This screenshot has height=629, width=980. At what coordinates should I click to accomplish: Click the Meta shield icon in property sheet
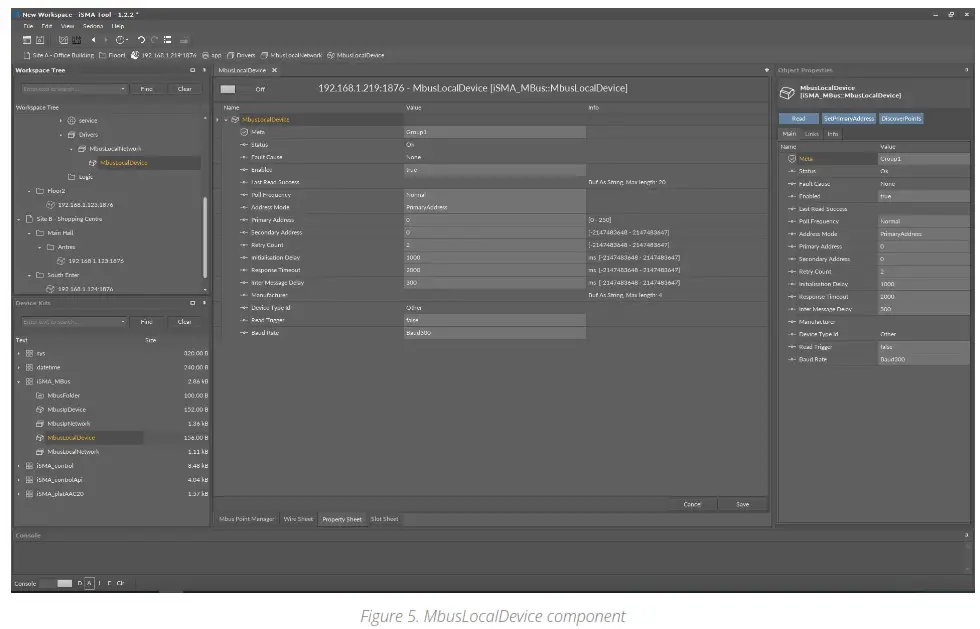tap(244, 132)
